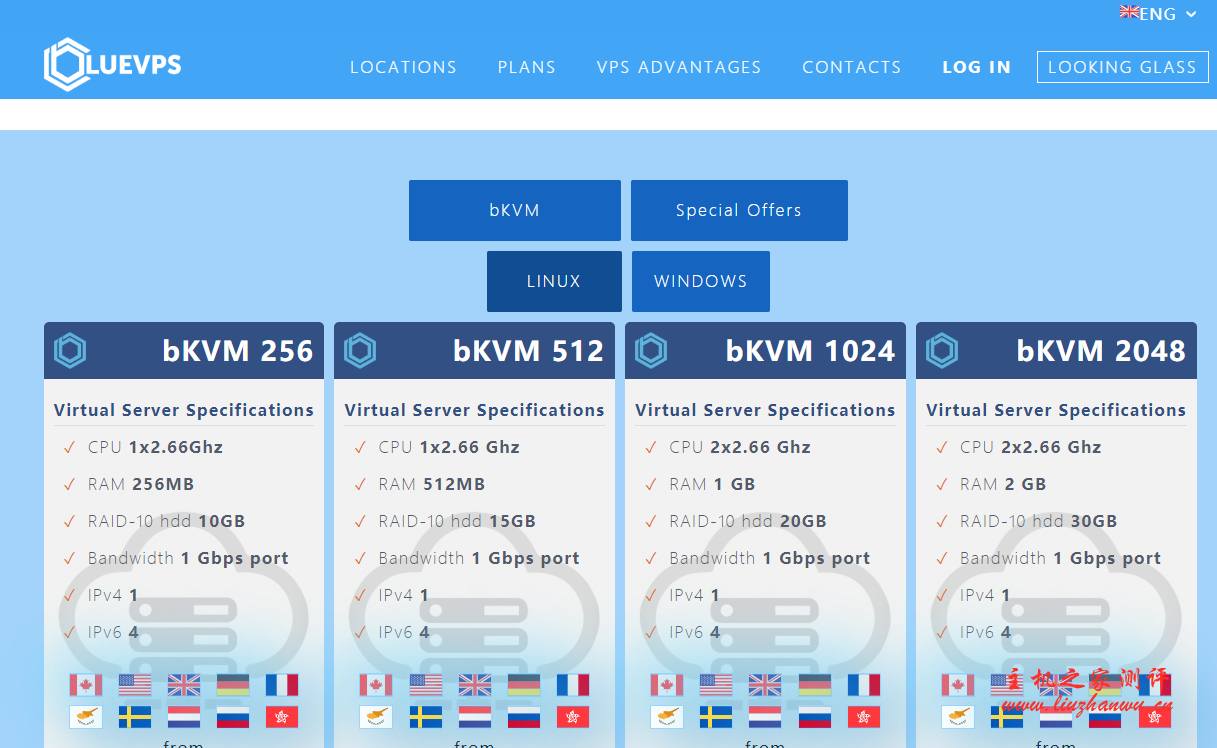This screenshot has height=748, width=1217.
Task: Select Germany flag in bKVM 256 card
Action: pos(233,685)
